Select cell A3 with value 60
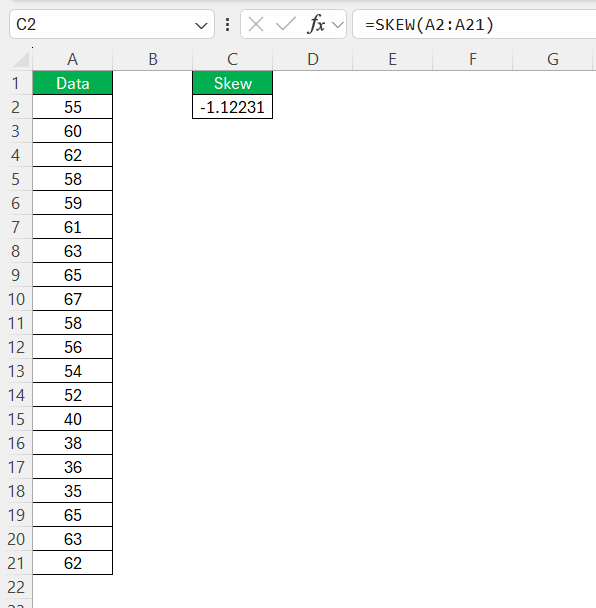Viewport: 596px width, 608px height. tap(73, 131)
